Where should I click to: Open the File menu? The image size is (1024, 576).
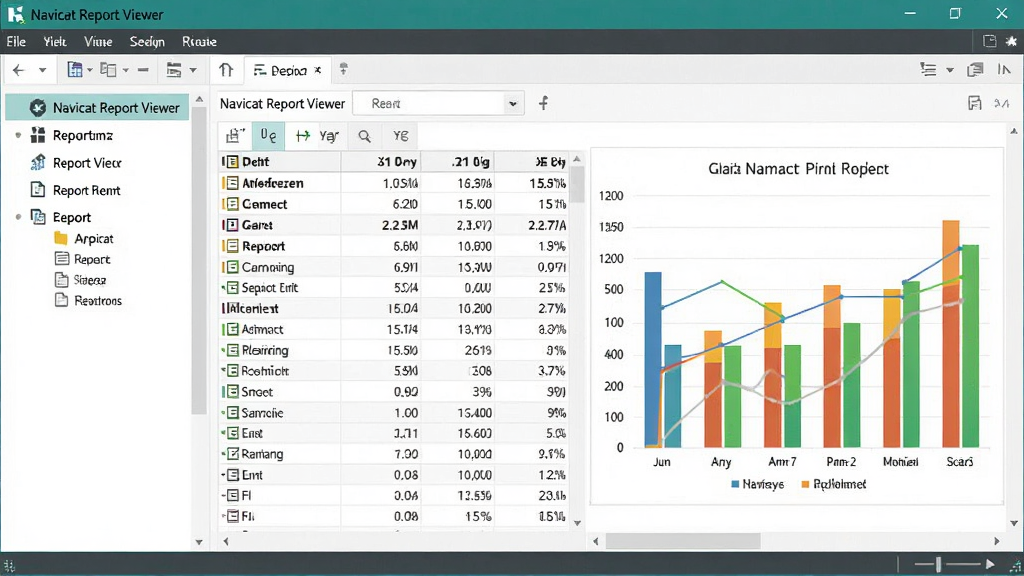tap(16, 42)
